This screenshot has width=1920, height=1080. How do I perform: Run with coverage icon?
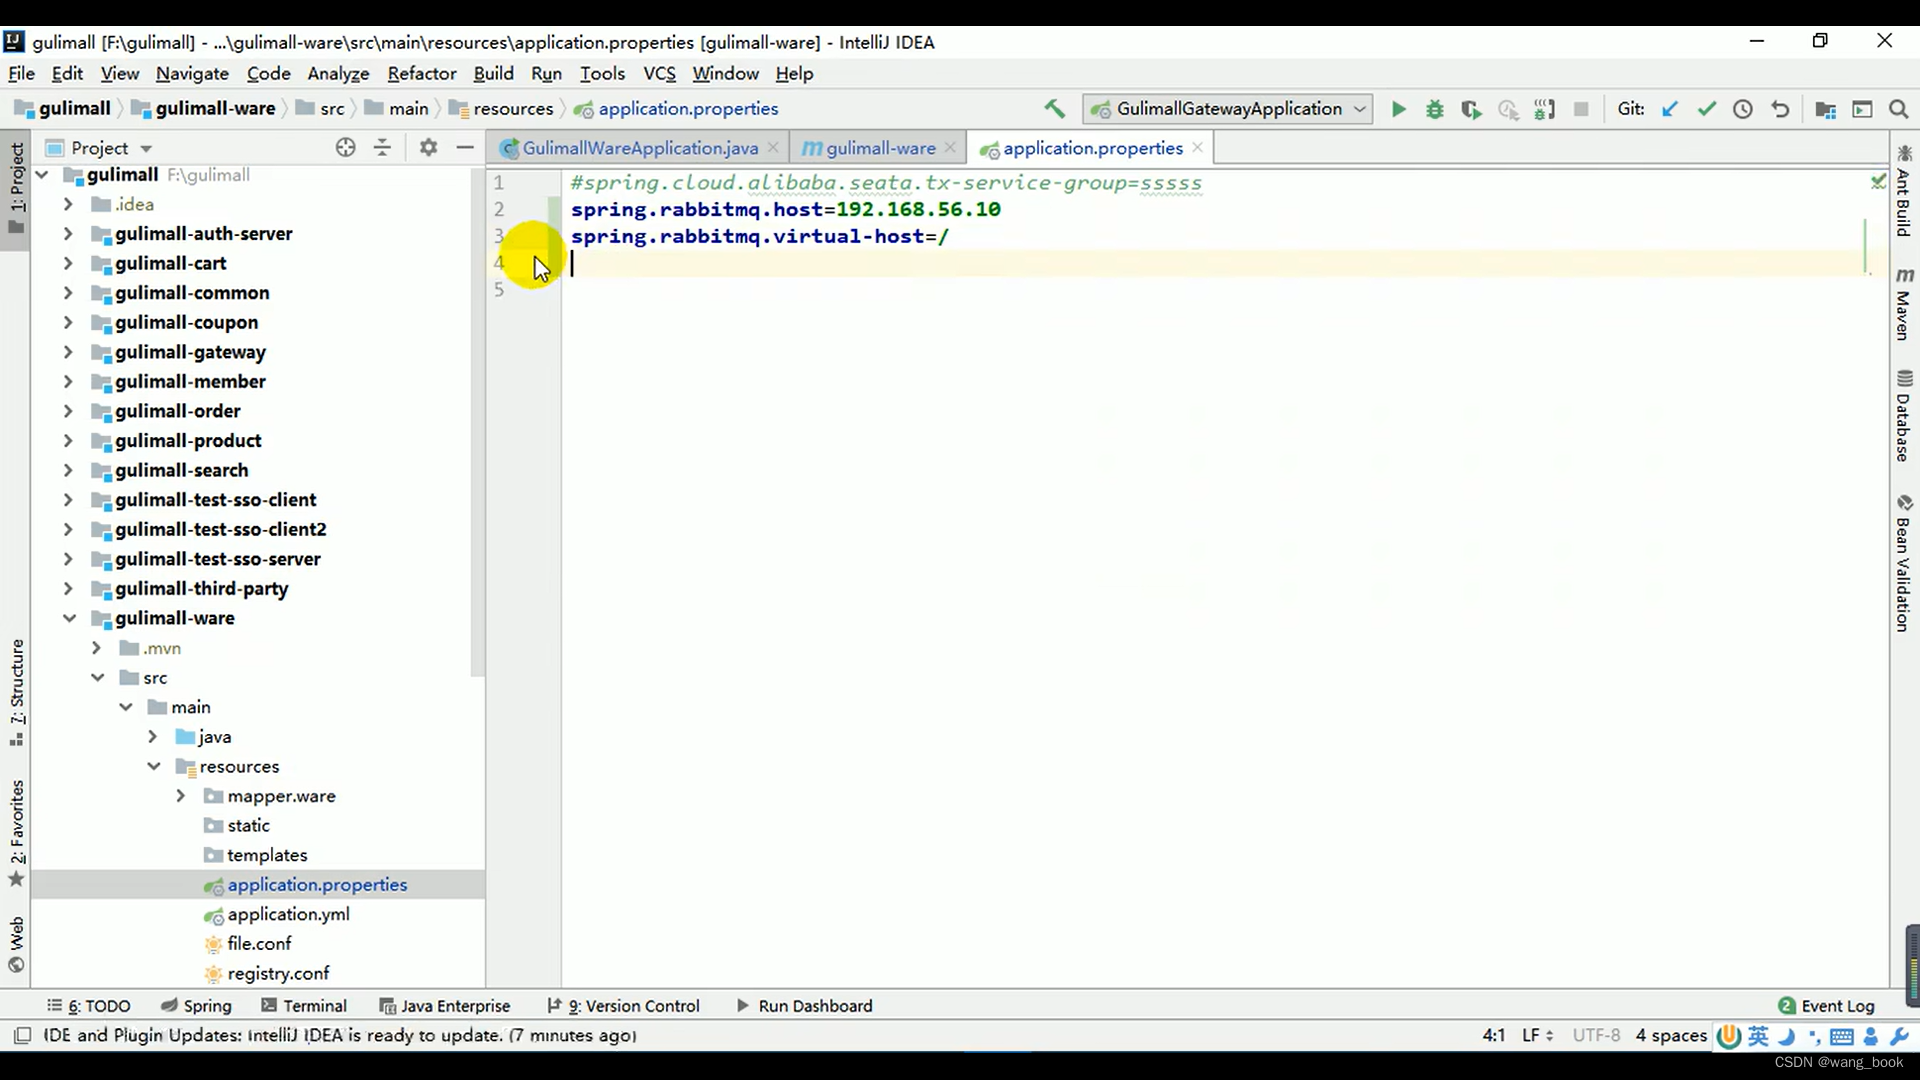[x=1471, y=109]
